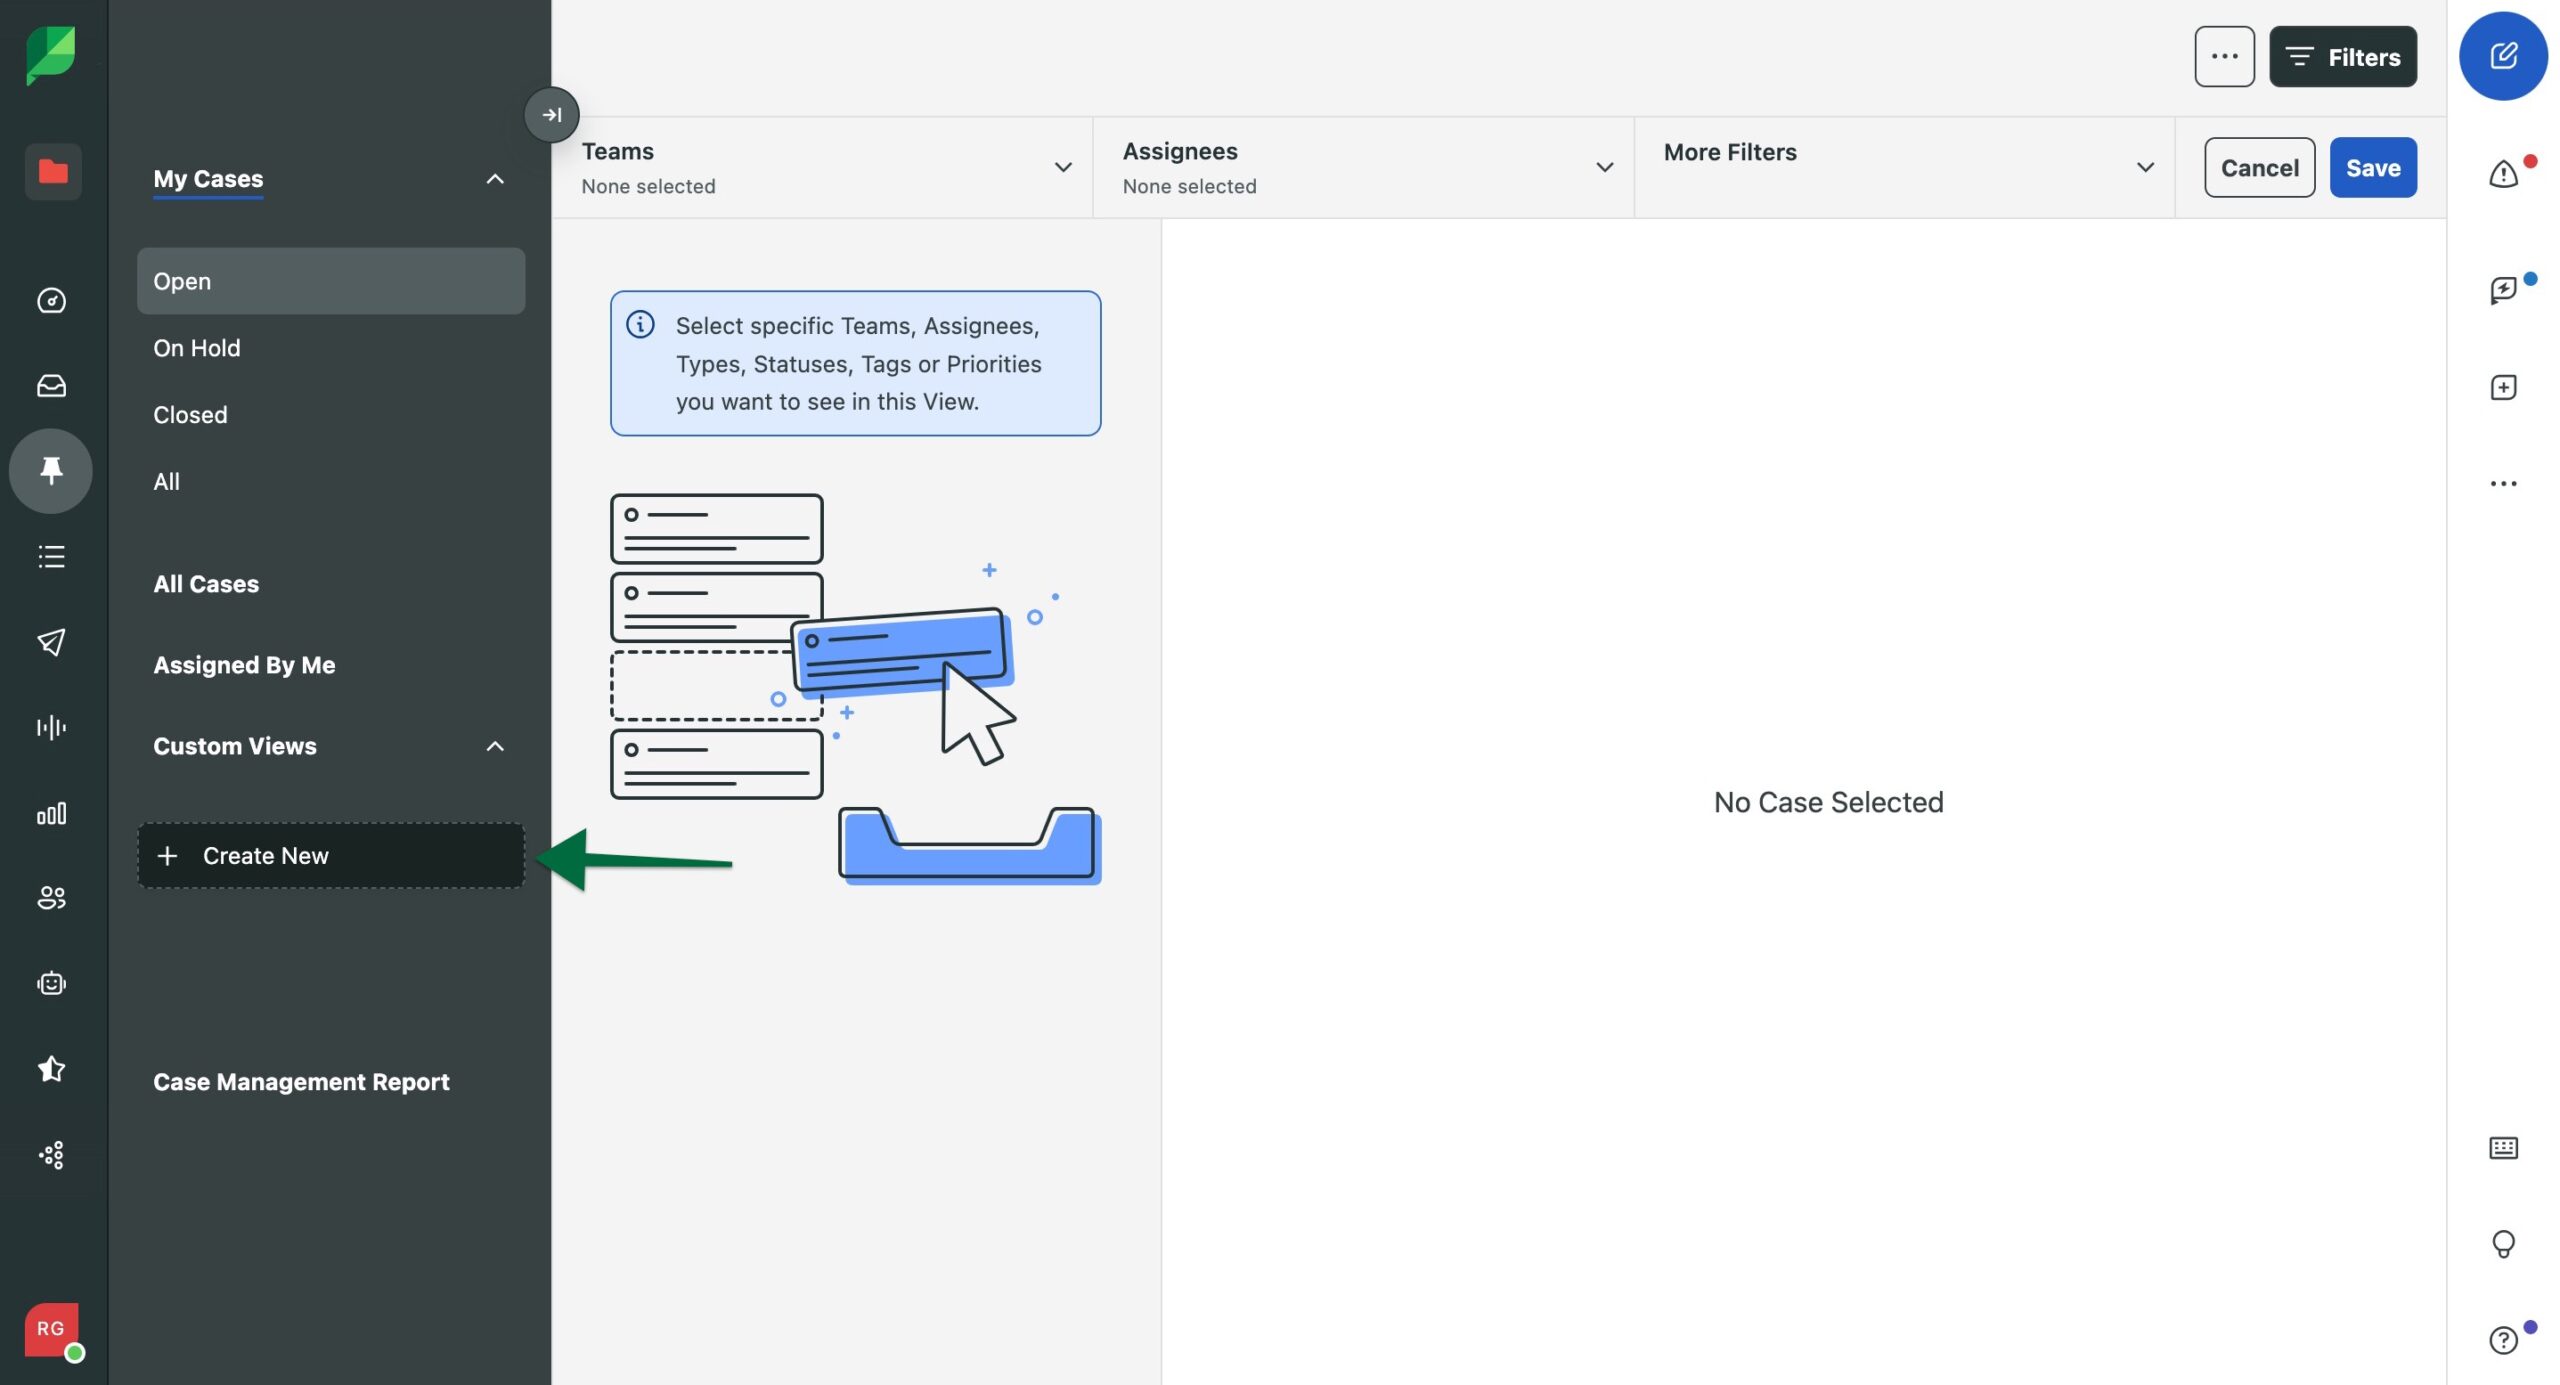Open the Bots robot icon in sidebar
This screenshot has width=2560, height=1385.
[x=51, y=984]
